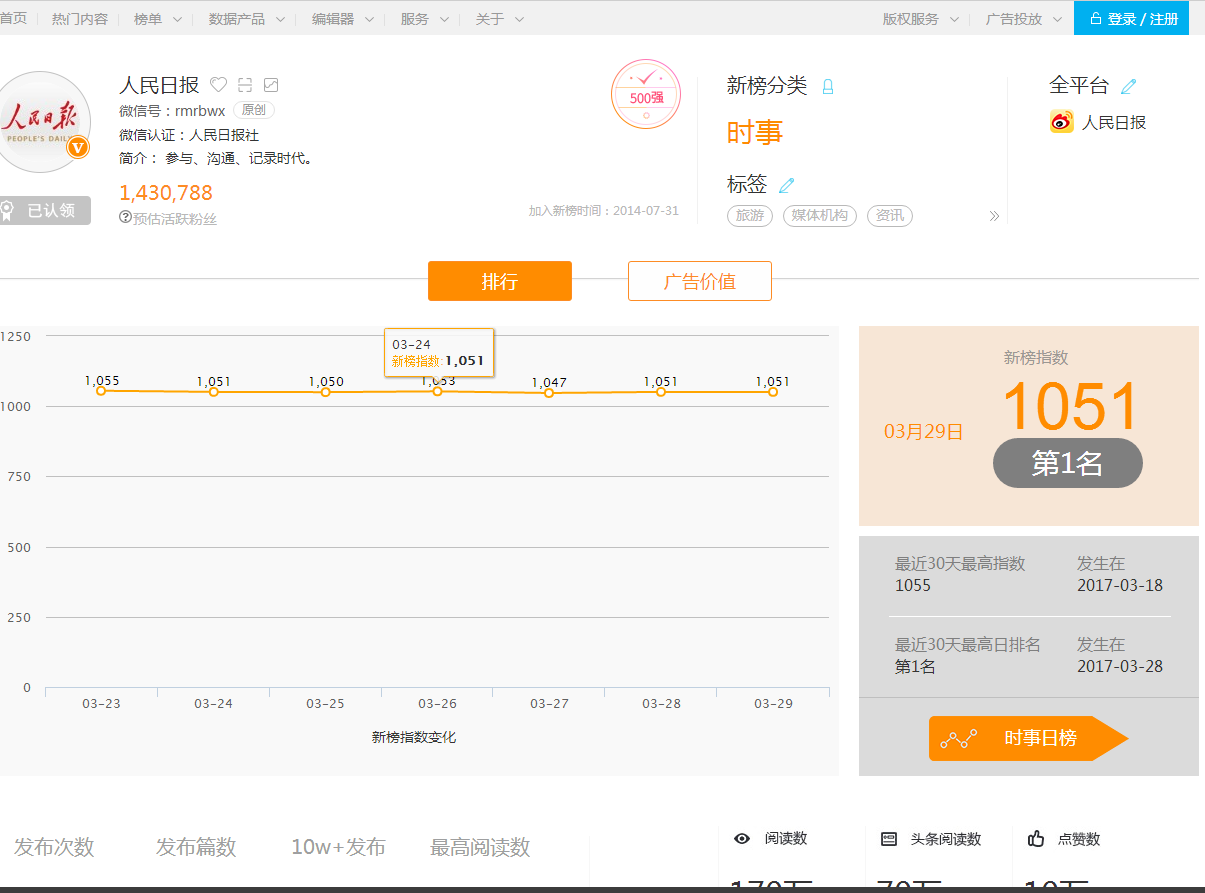The width and height of the screenshot is (1205, 893).
Task: Click the question mark beside 预估活跃粉丝
Action: (x=125, y=217)
